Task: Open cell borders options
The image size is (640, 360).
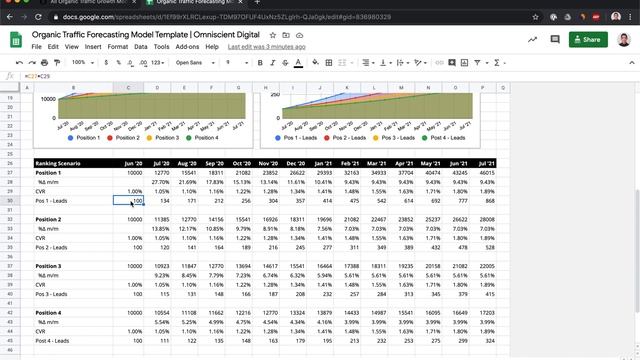Action: 329,62
